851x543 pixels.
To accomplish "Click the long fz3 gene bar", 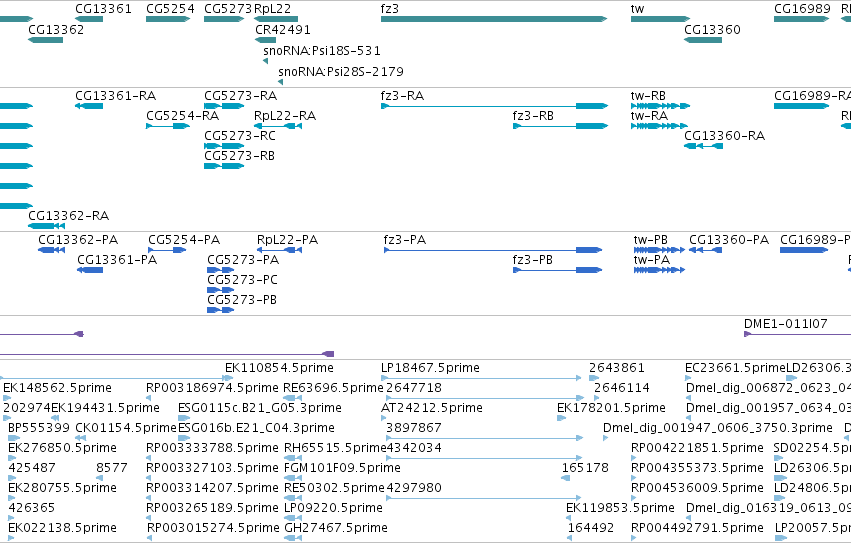I will pos(494,19).
